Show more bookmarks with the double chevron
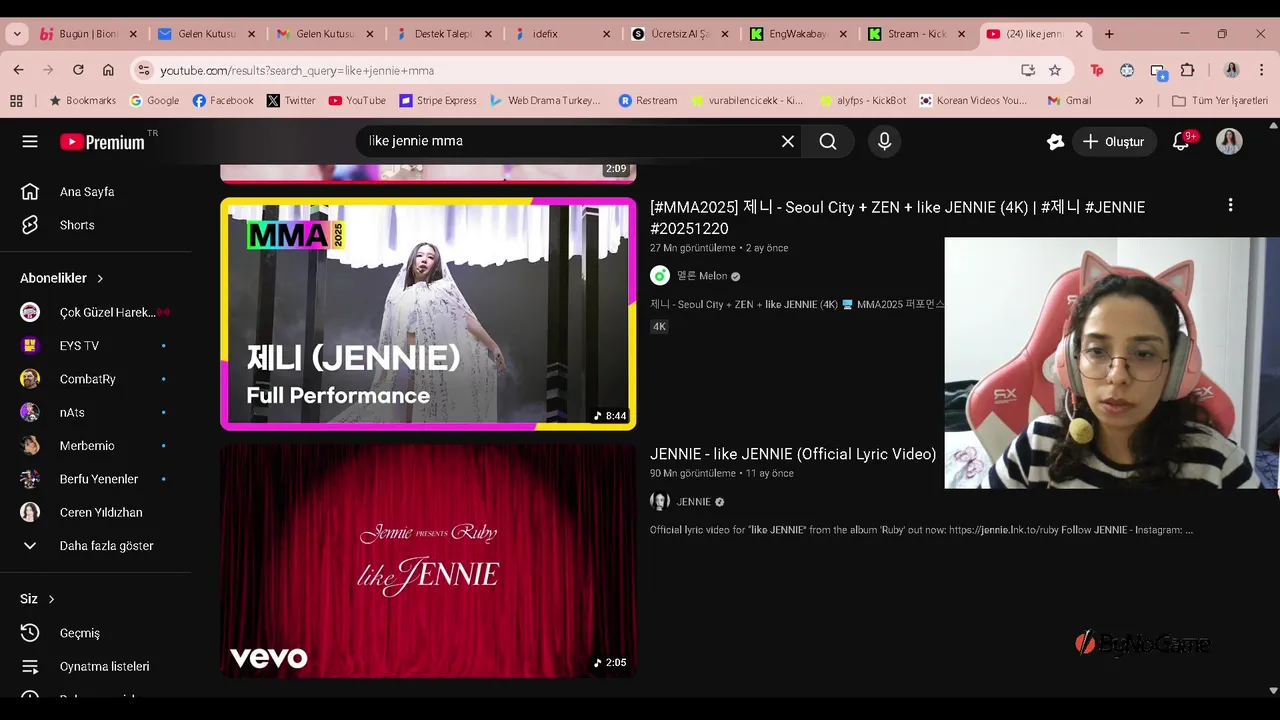The image size is (1280, 720). click(1139, 100)
